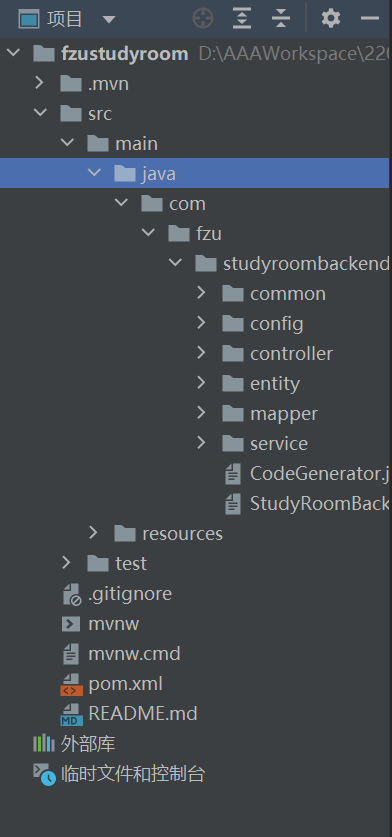392x837 pixels.
Task: Click the Scratches and Consoles (临时文件和控制台) icon
Action: pos(44,773)
